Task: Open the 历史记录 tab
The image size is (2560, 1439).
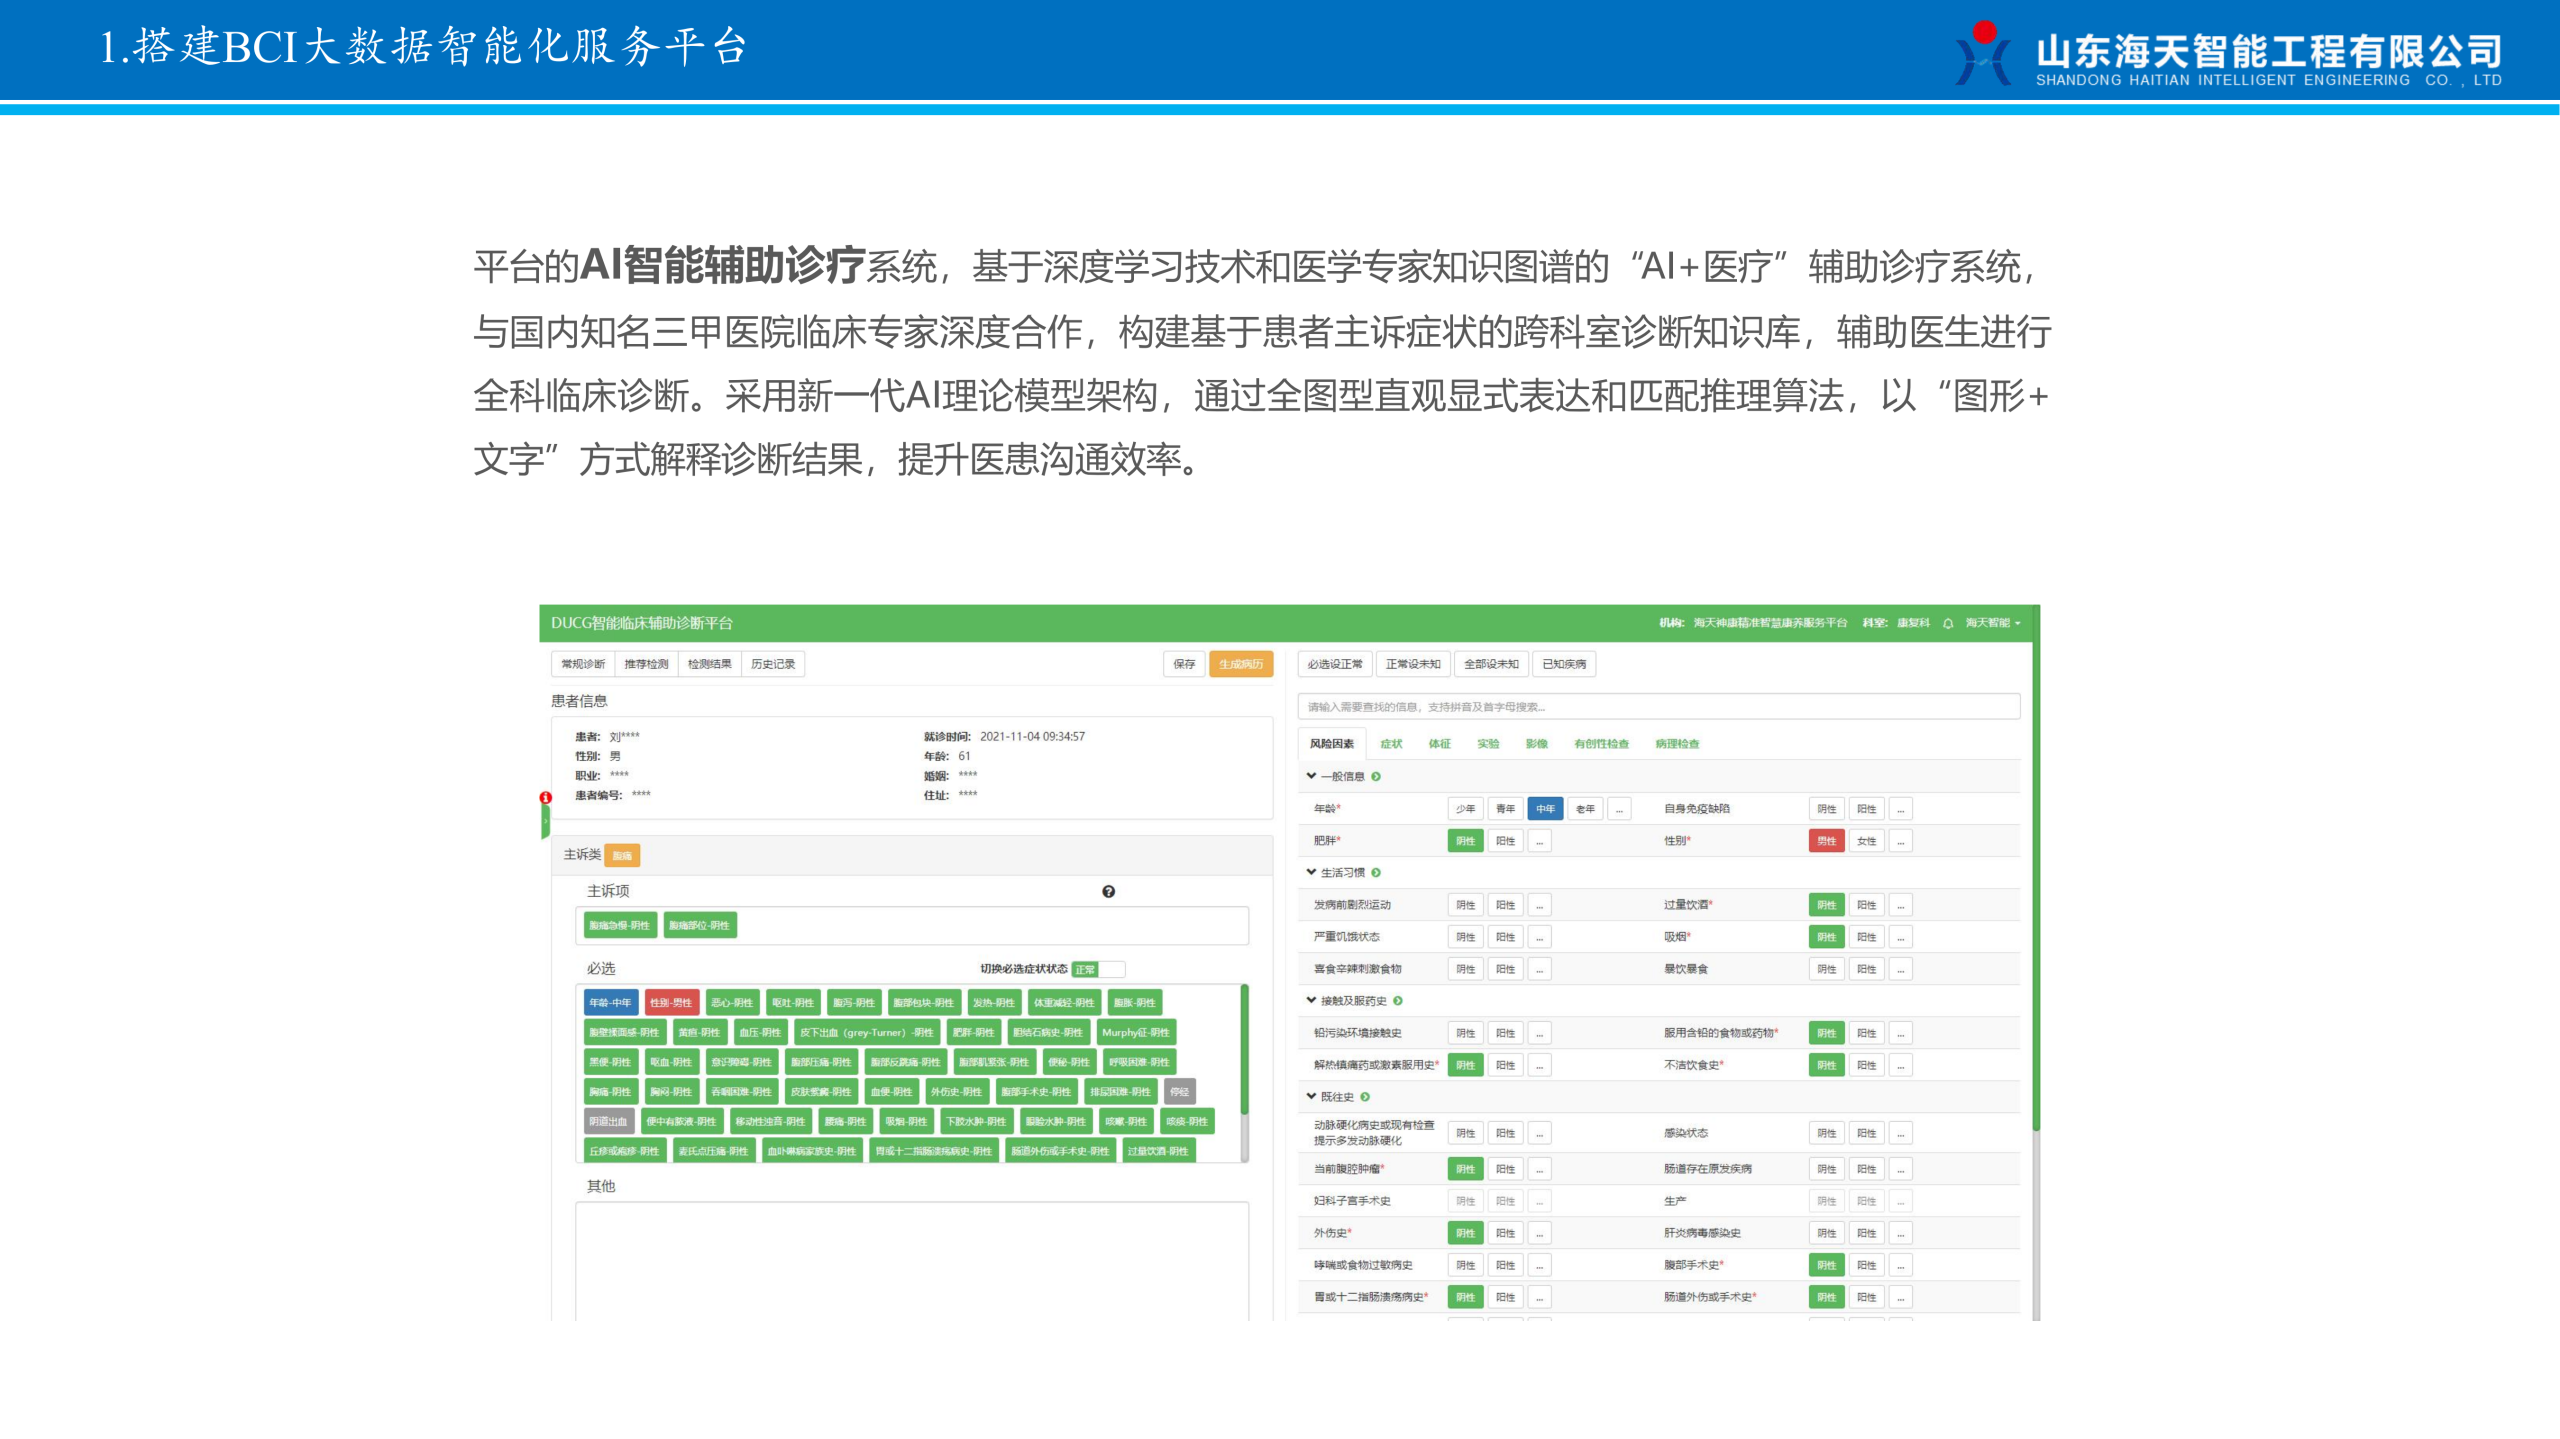Action: [x=773, y=663]
